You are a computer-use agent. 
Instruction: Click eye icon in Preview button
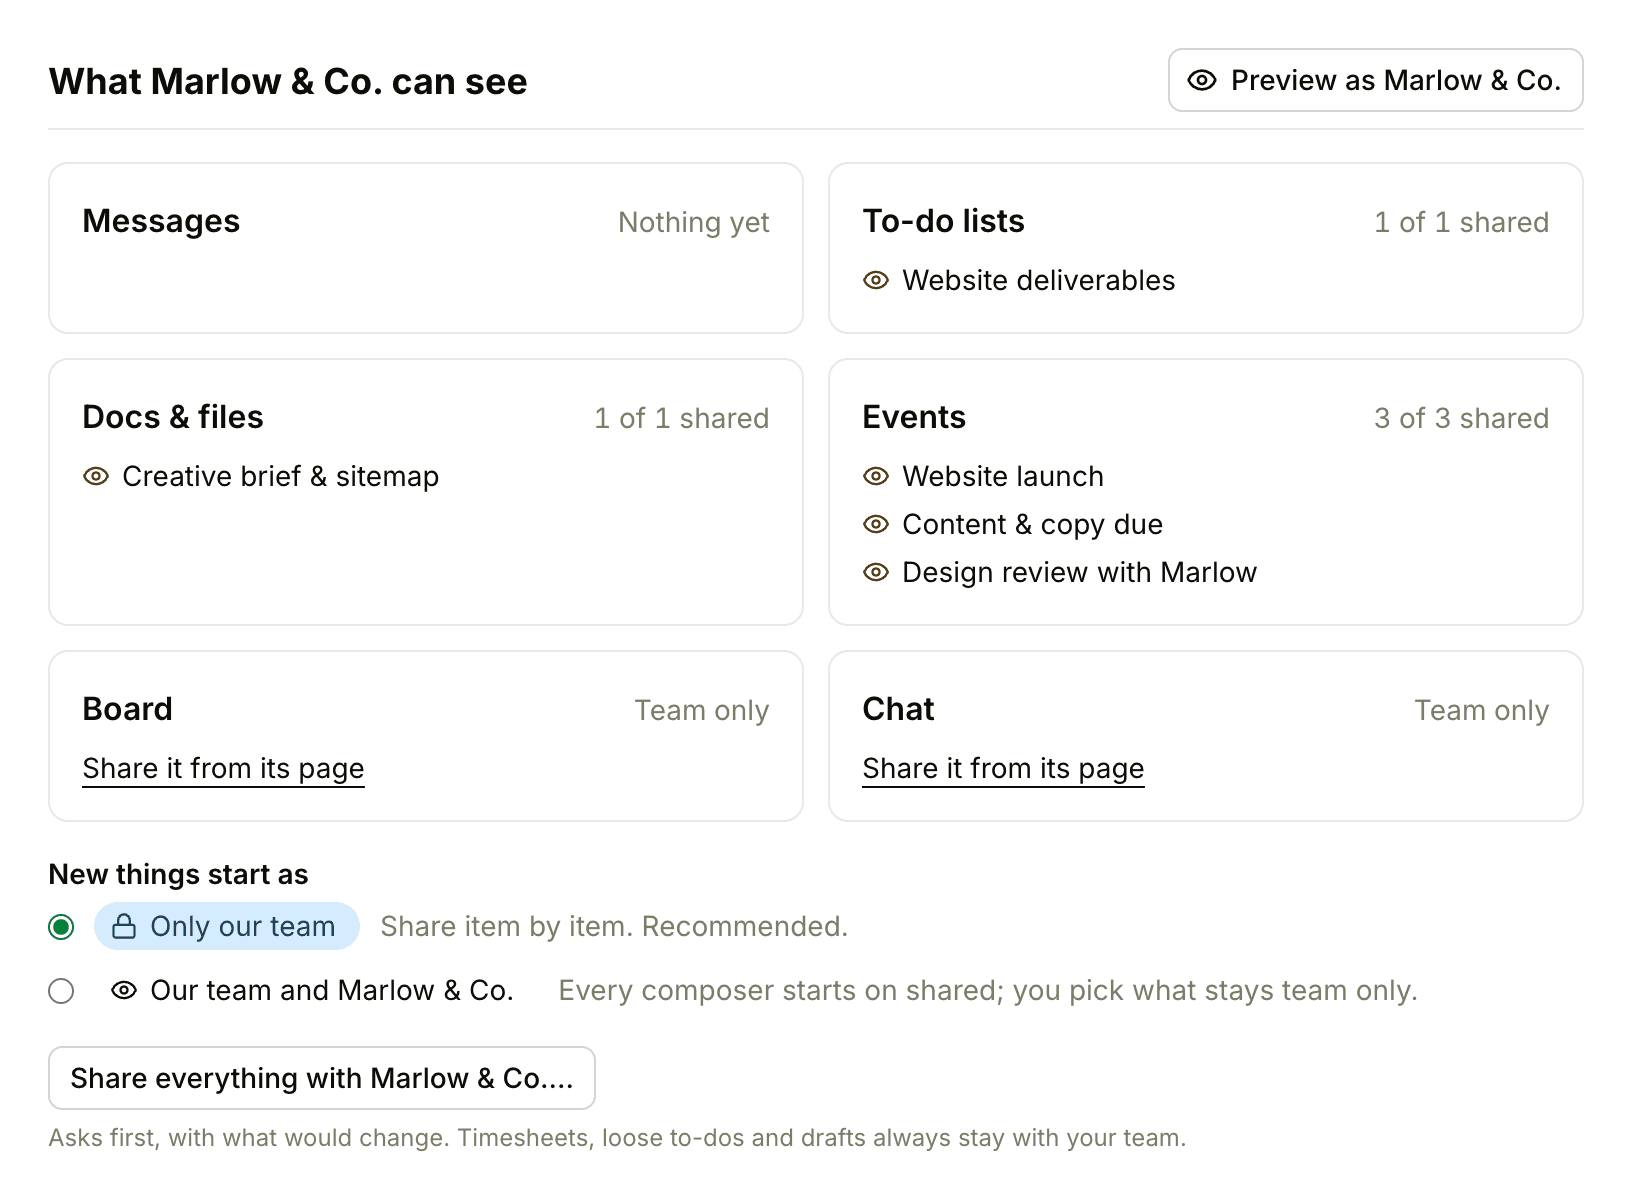[1202, 80]
